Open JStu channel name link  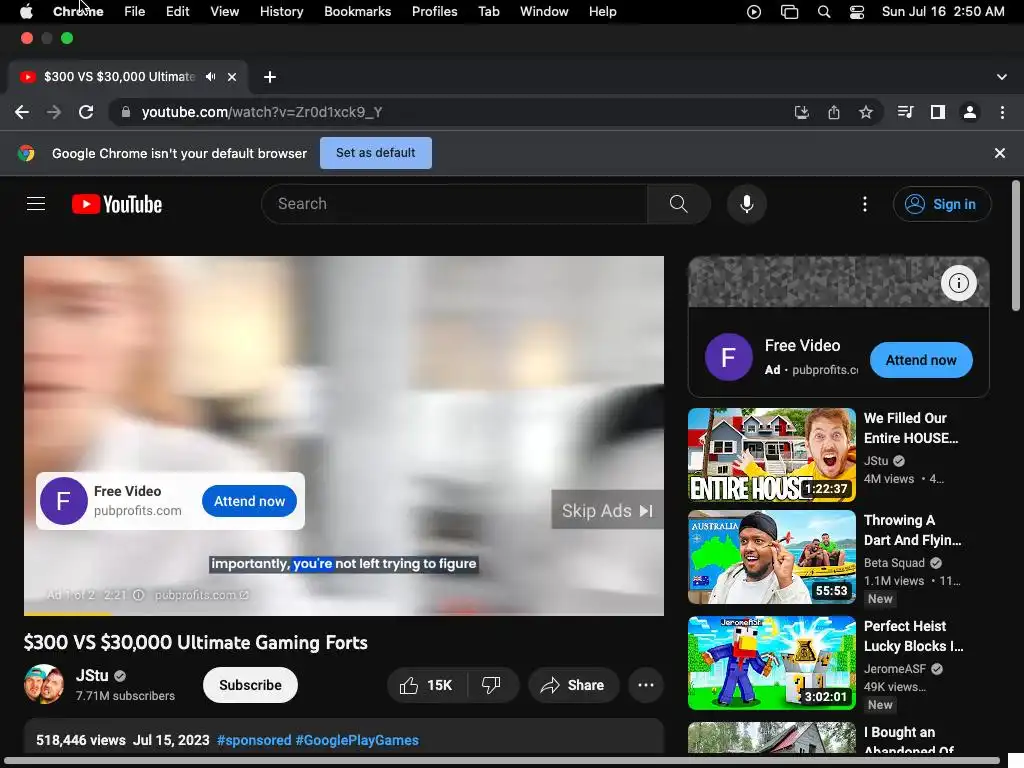(92, 675)
